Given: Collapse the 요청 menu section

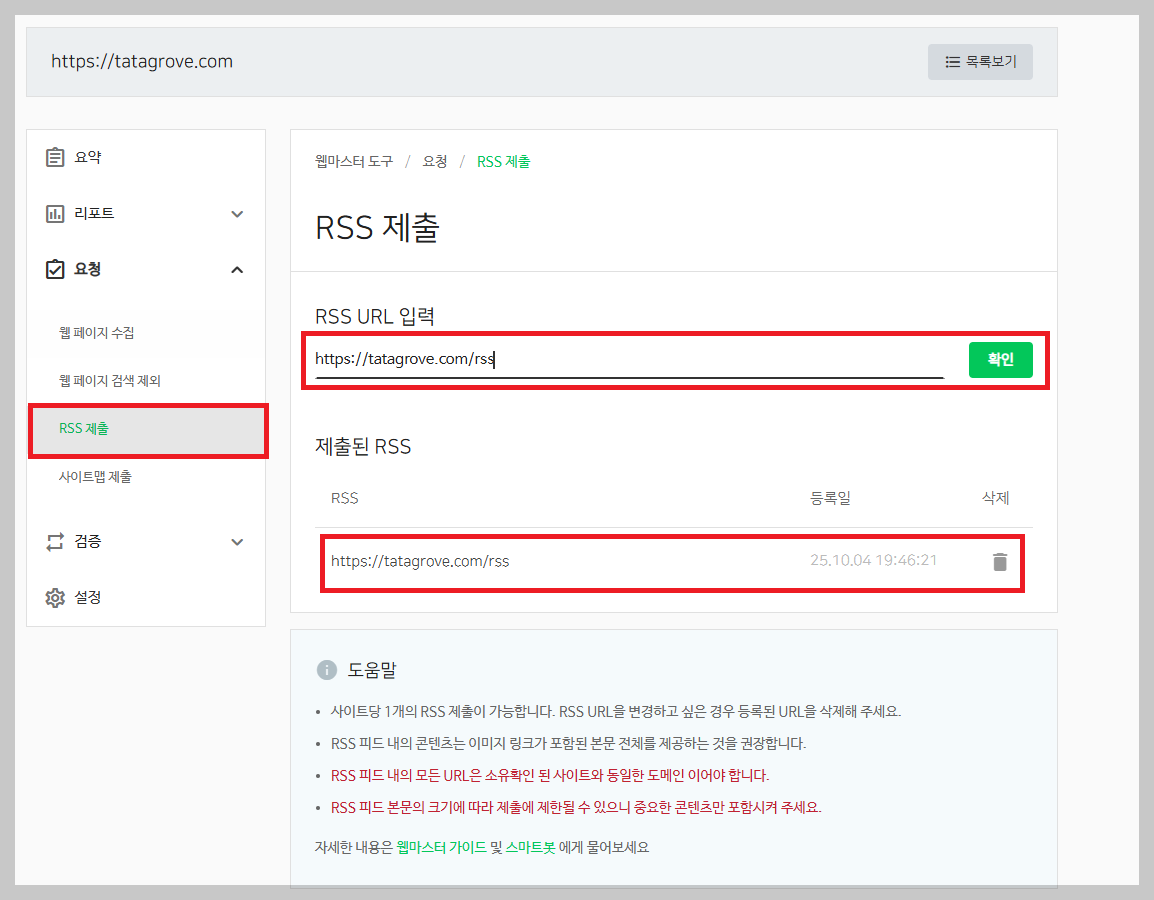Looking at the screenshot, I should (x=237, y=269).
